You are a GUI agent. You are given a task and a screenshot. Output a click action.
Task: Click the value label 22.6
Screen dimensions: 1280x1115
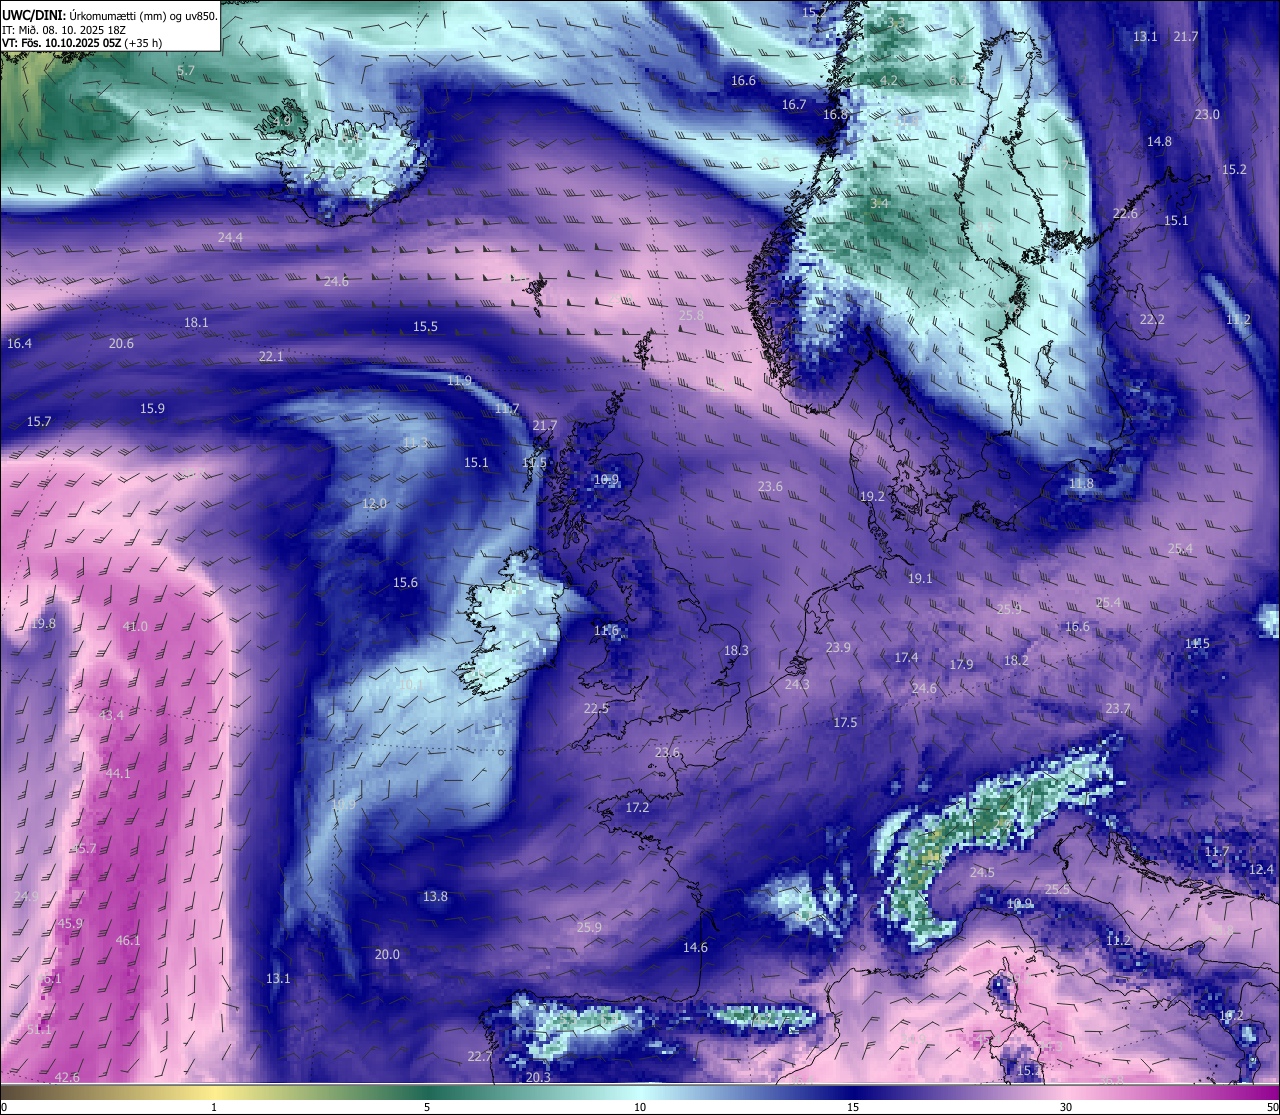coord(1125,213)
